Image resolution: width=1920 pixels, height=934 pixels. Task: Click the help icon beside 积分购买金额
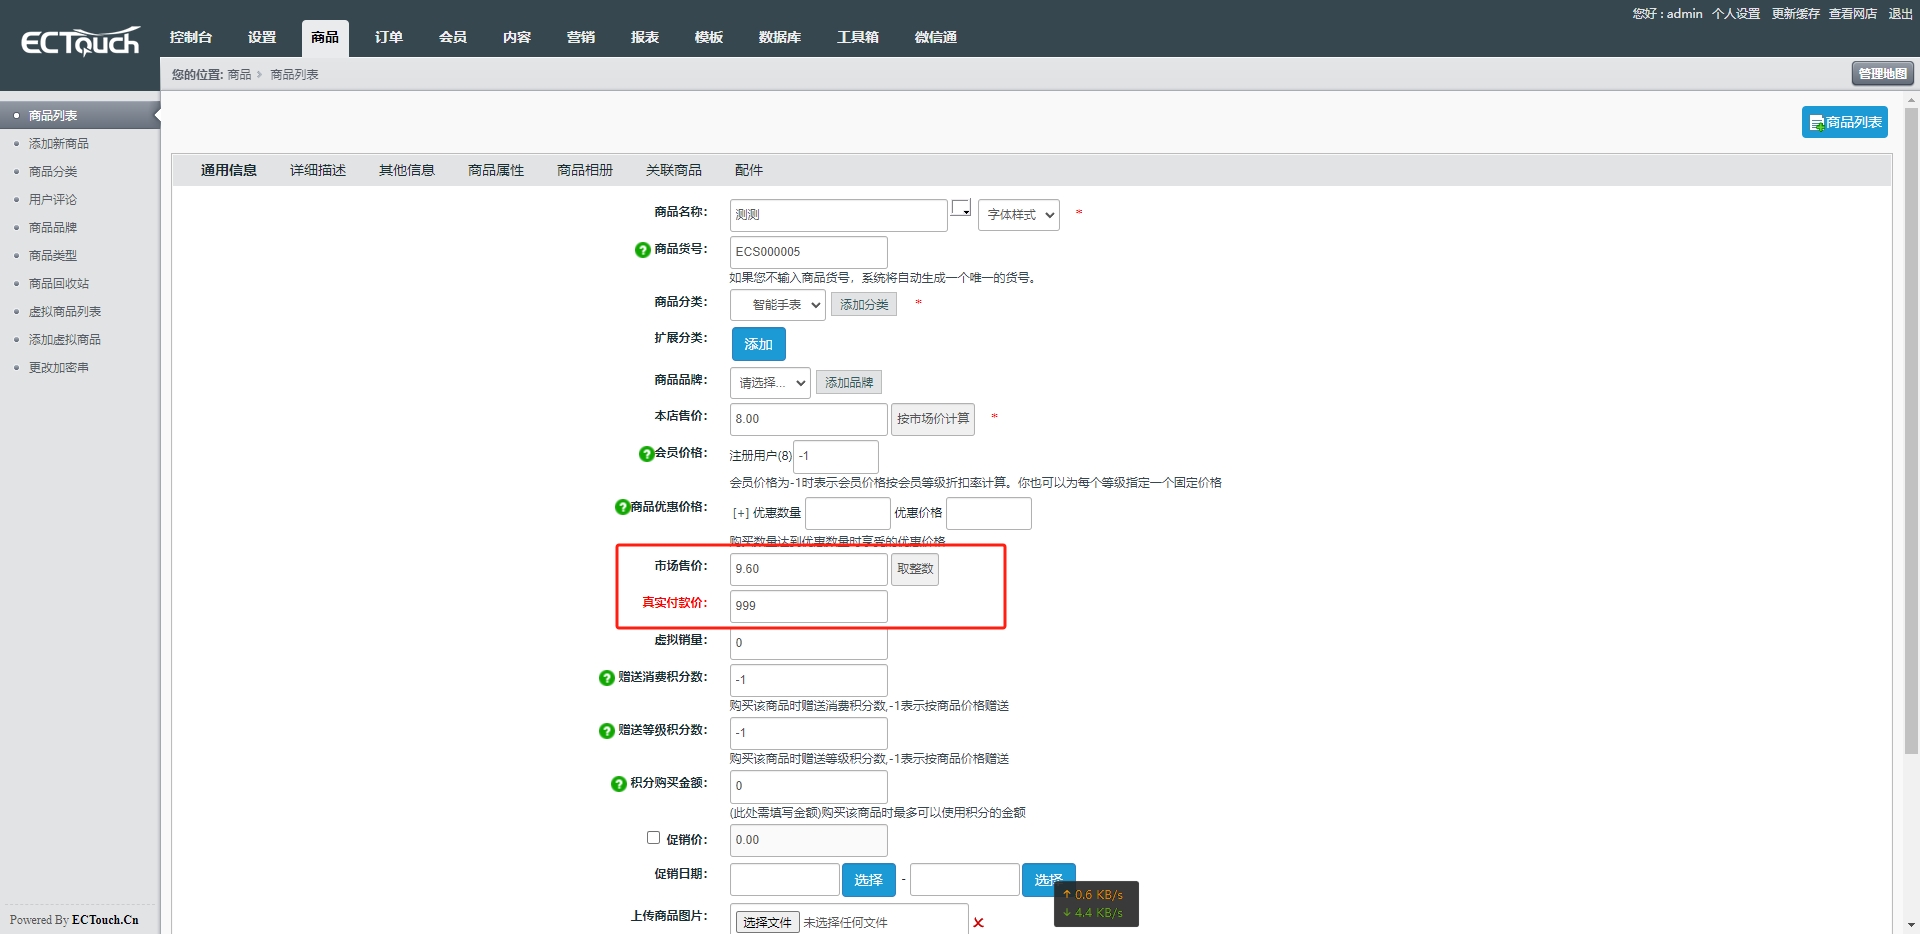pyautogui.click(x=617, y=785)
